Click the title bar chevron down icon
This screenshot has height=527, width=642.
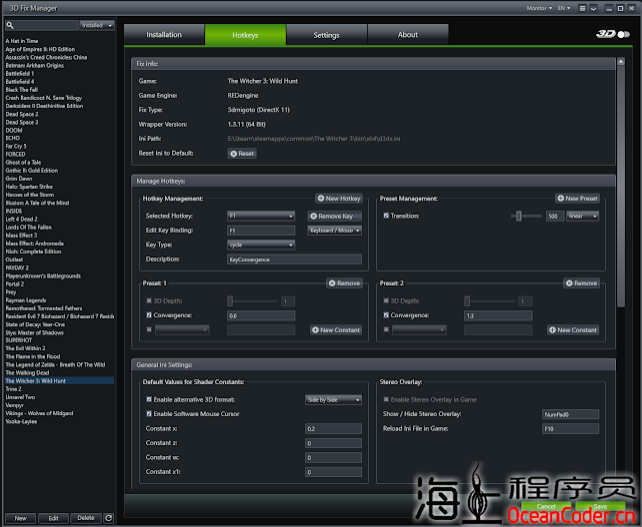[593, 8]
